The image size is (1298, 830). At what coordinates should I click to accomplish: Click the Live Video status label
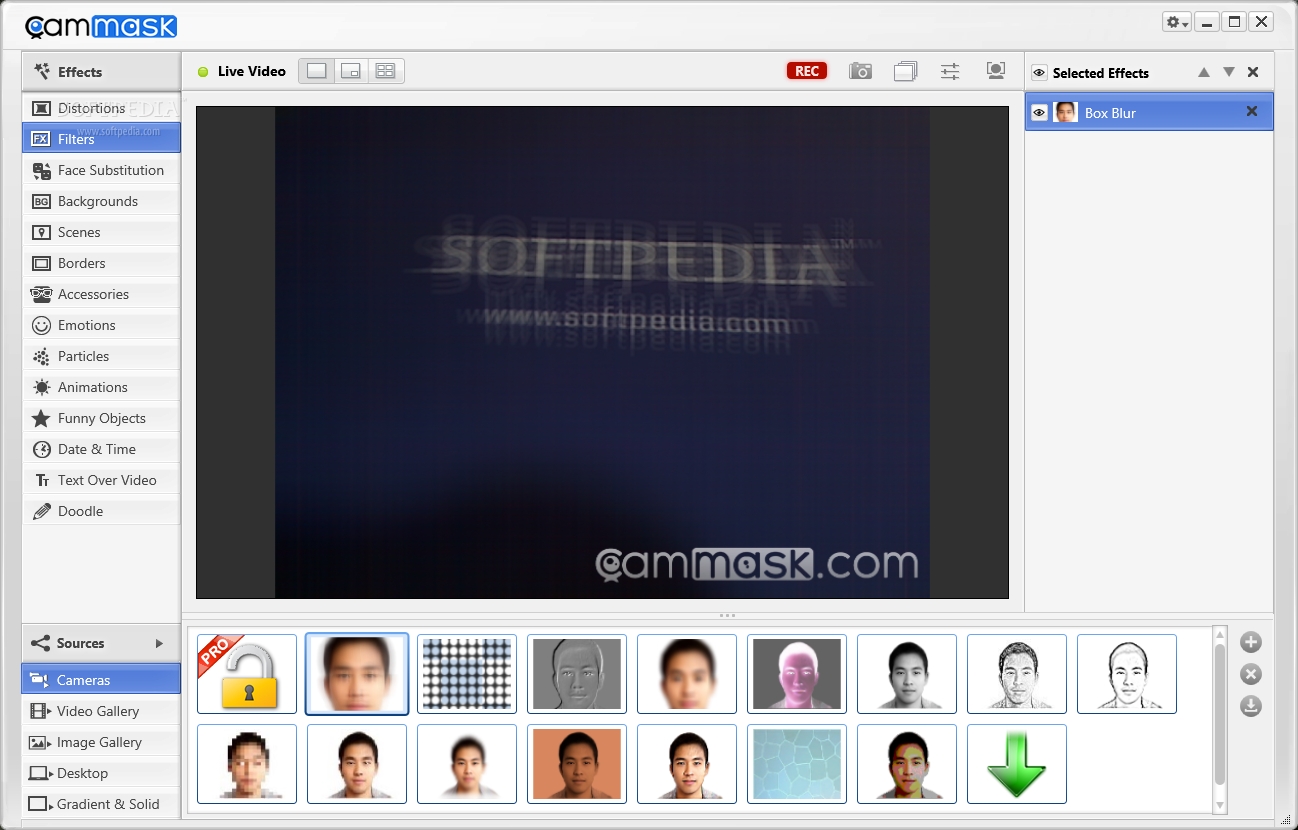point(252,71)
